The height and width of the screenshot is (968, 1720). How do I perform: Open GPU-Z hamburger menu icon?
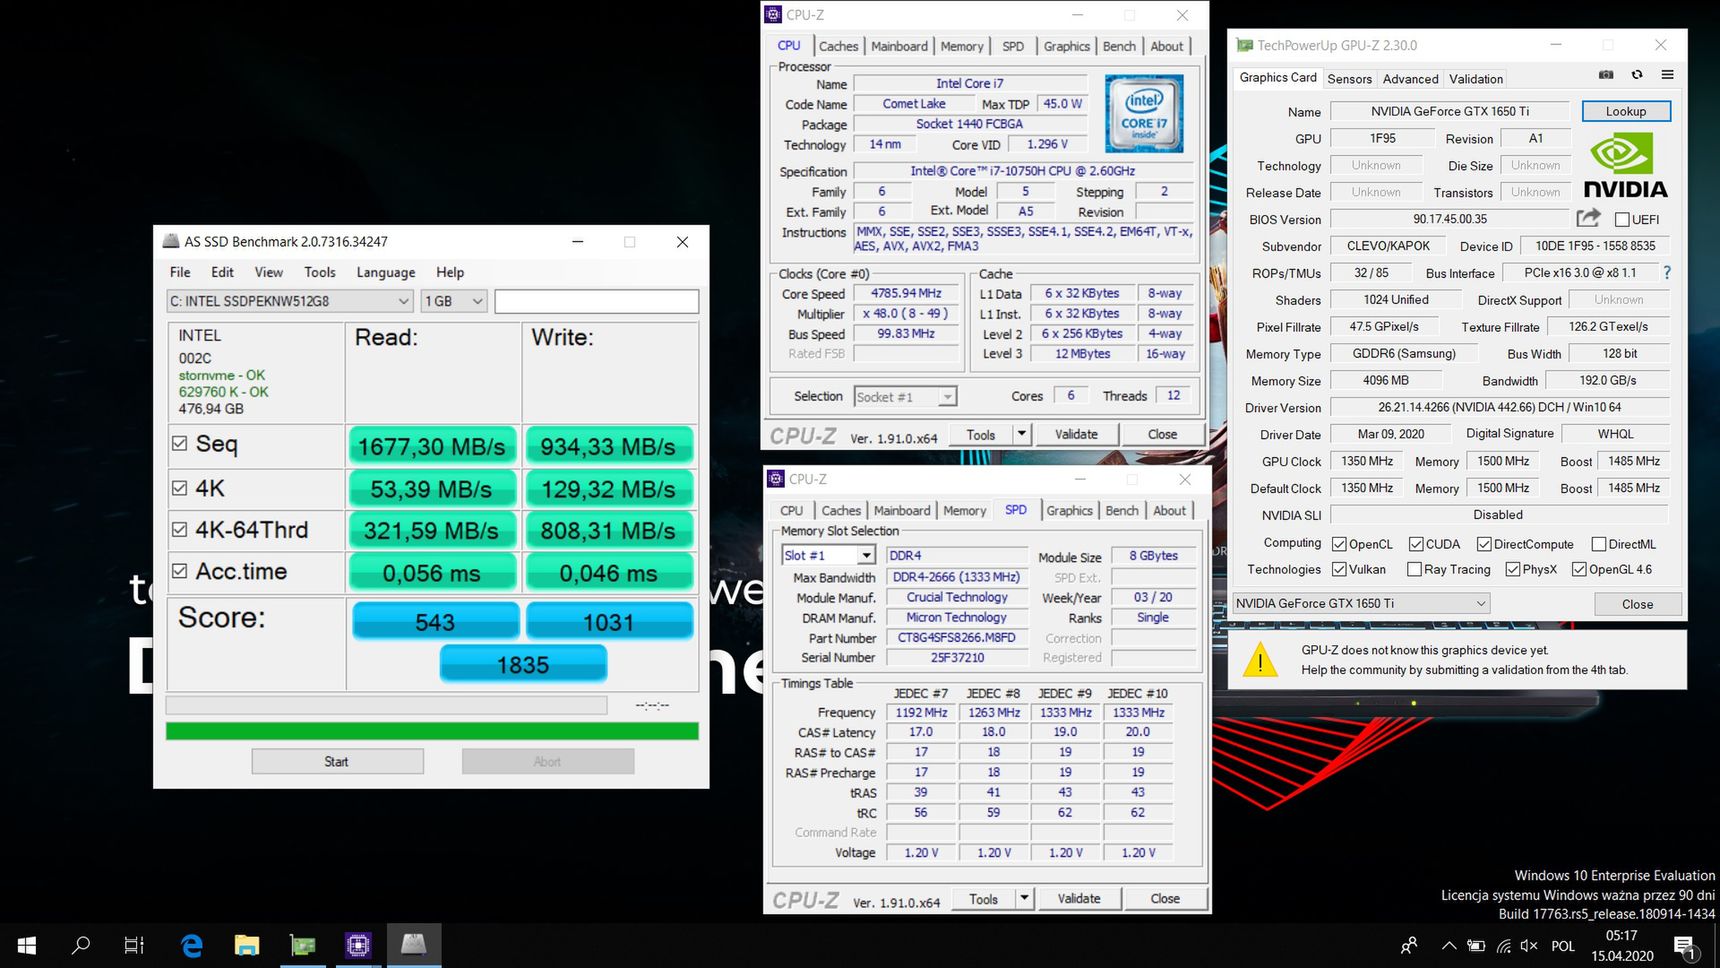[x=1667, y=75]
